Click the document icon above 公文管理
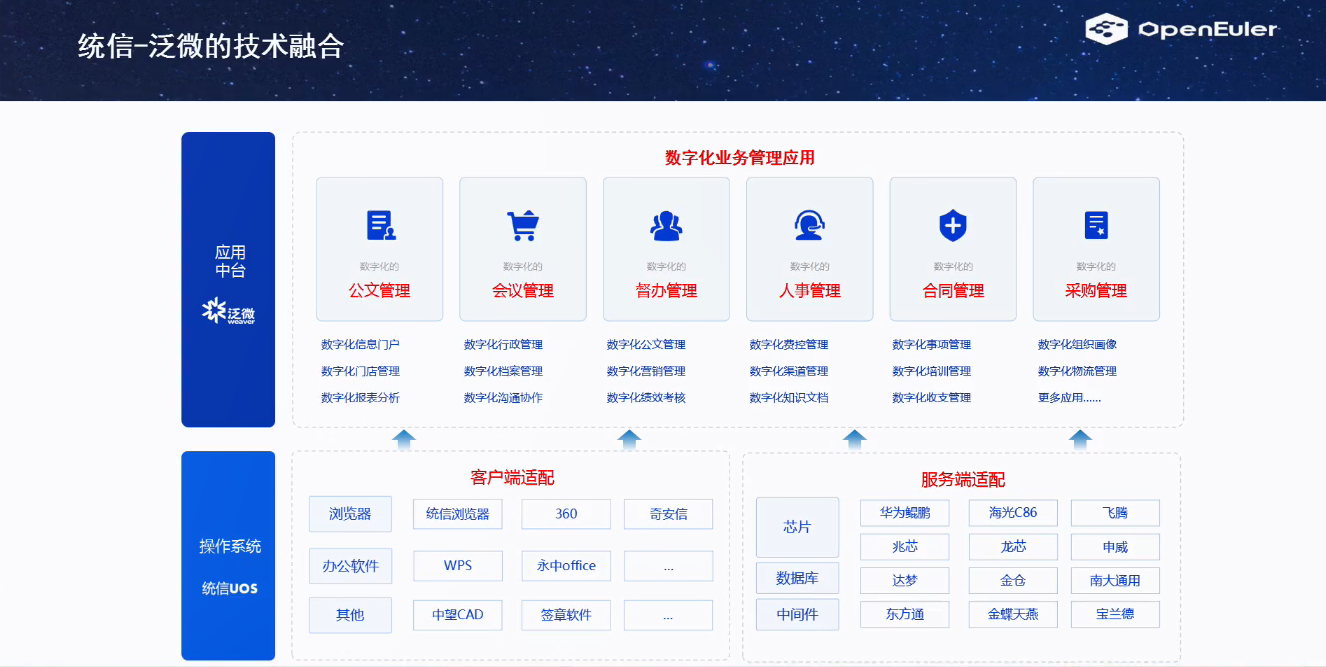Screen dimensions: 1326x667 pos(380,226)
